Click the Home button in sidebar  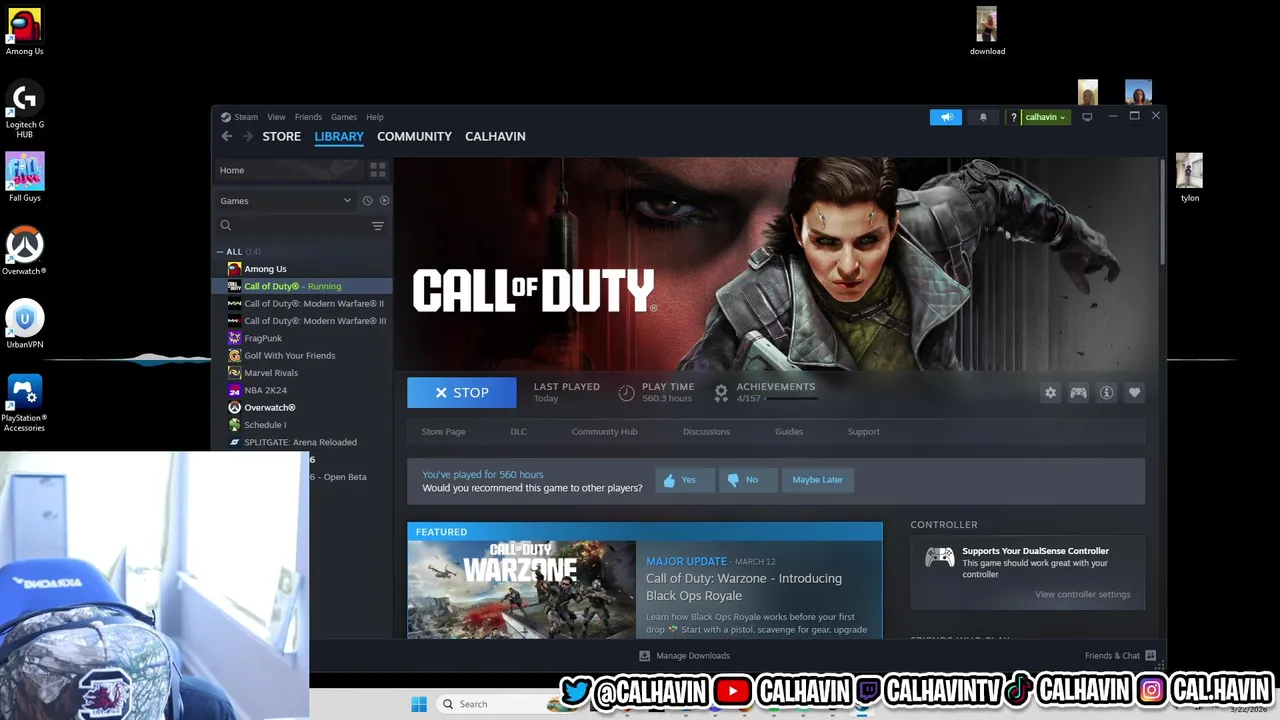pyautogui.click(x=289, y=170)
